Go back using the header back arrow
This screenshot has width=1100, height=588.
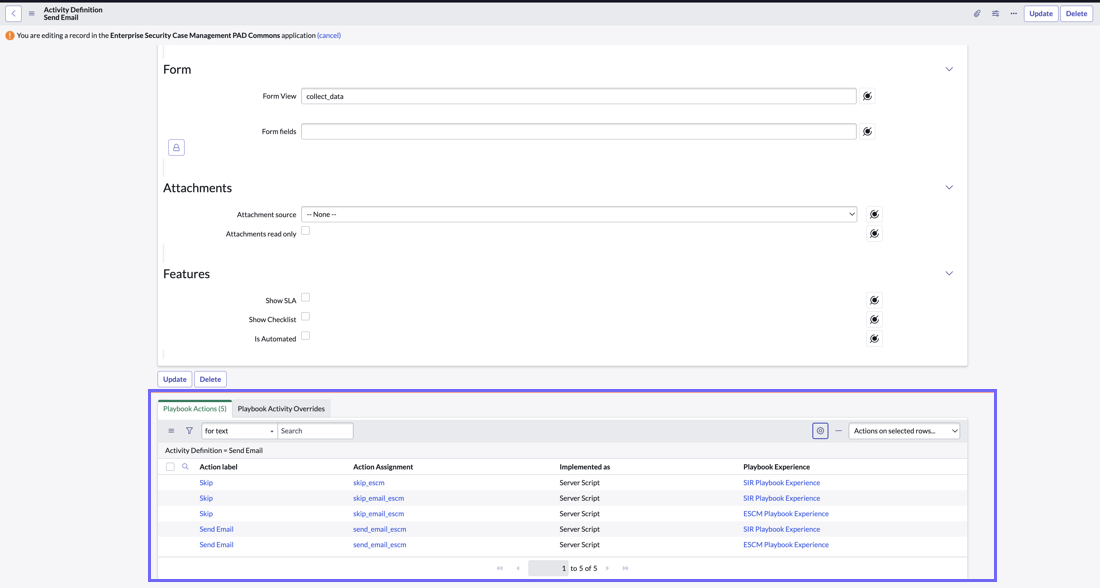13,13
